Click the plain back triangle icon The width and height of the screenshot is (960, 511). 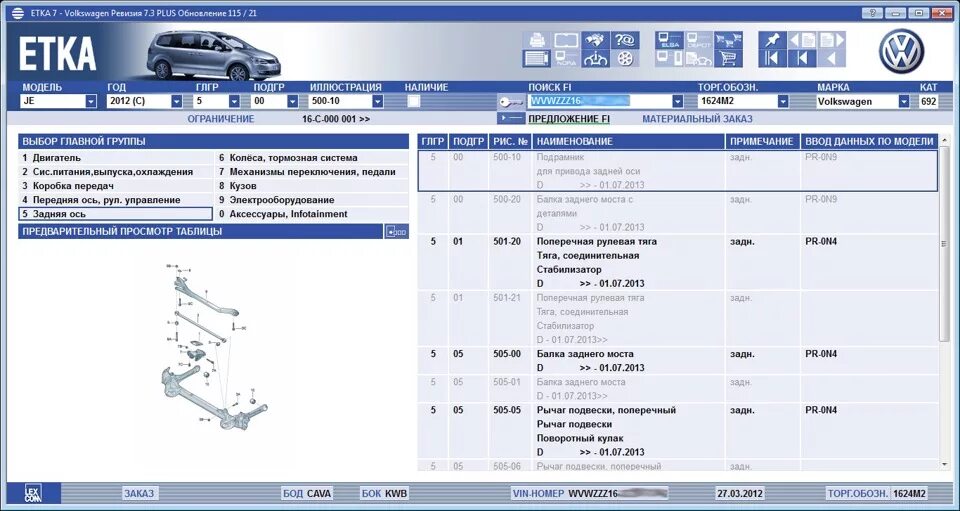(x=831, y=59)
